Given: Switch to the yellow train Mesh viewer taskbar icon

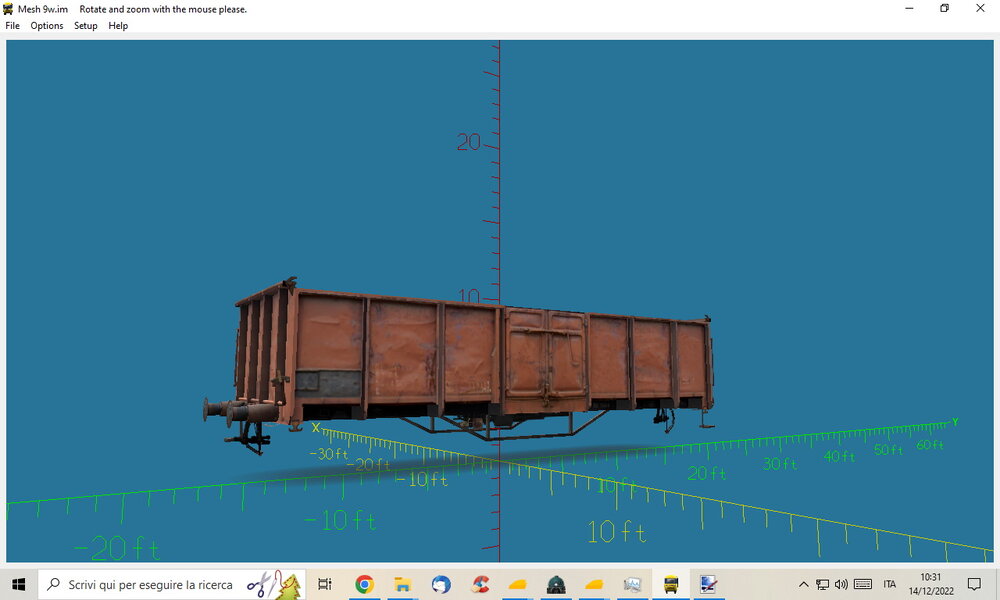Looking at the screenshot, I should click(671, 584).
